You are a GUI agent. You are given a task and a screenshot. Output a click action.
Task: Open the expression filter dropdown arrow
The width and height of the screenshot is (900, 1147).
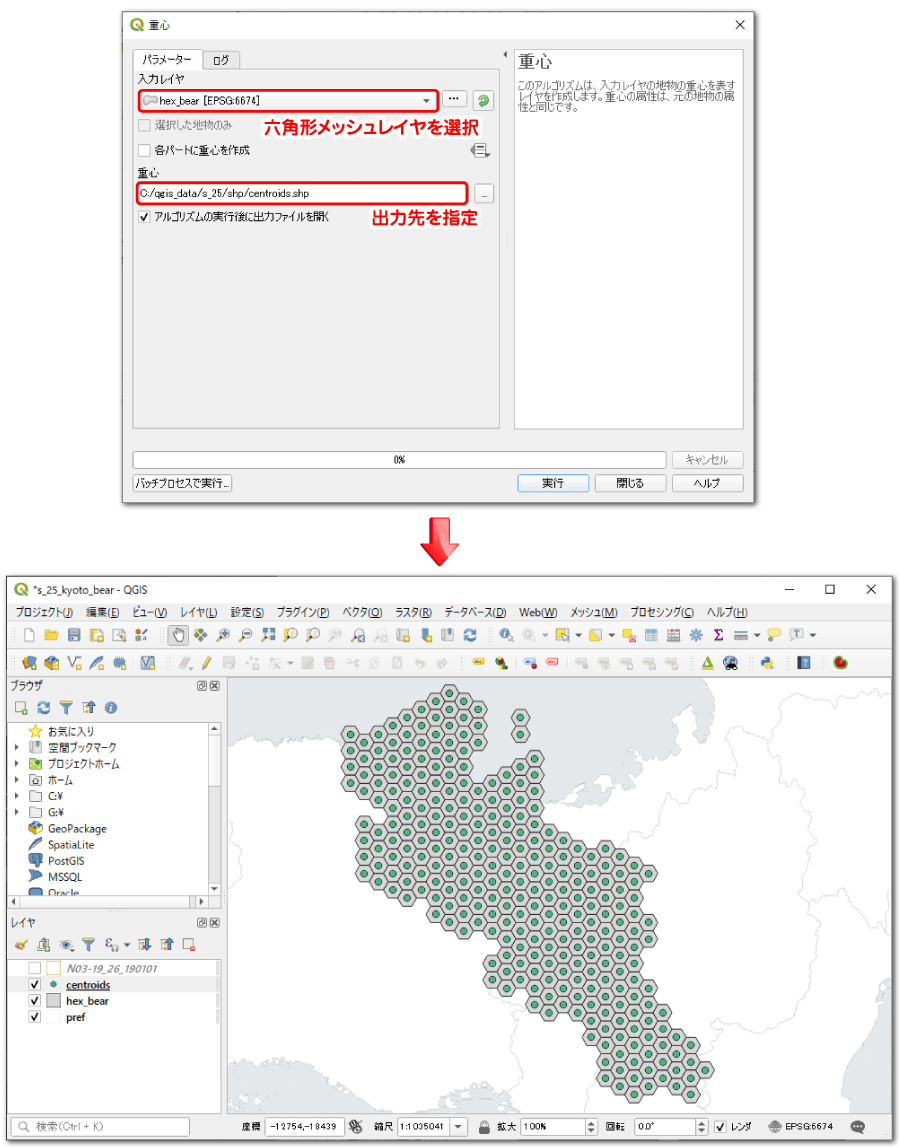[127, 945]
